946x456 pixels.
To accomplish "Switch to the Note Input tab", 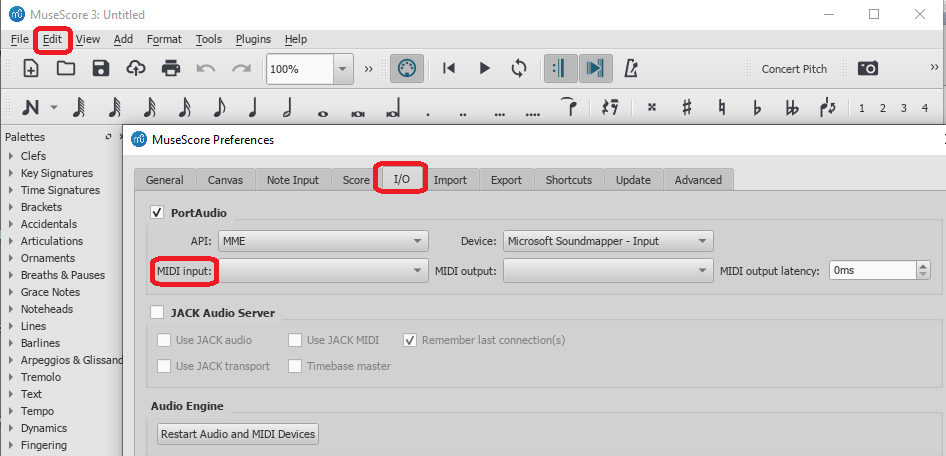I will pyautogui.click(x=293, y=180).
